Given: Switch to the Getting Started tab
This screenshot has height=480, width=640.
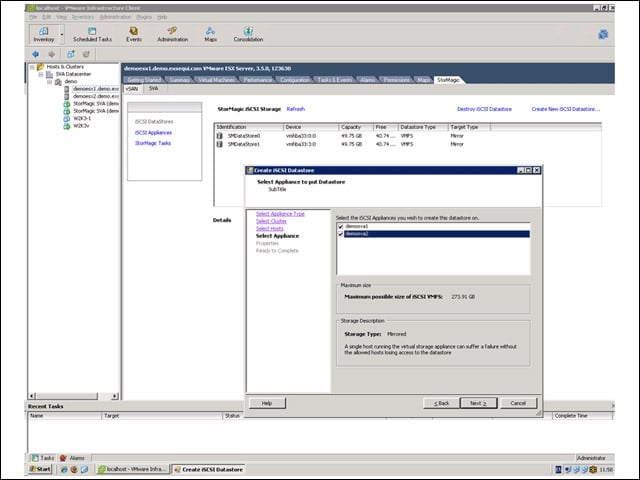Looking at the screenshot, I should [144, 80].
